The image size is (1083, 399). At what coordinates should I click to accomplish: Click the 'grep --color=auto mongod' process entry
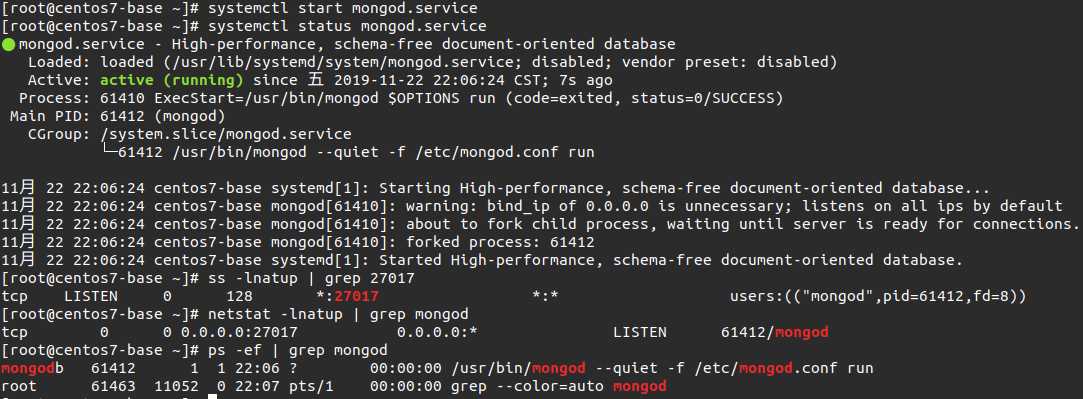coord(559,387)
